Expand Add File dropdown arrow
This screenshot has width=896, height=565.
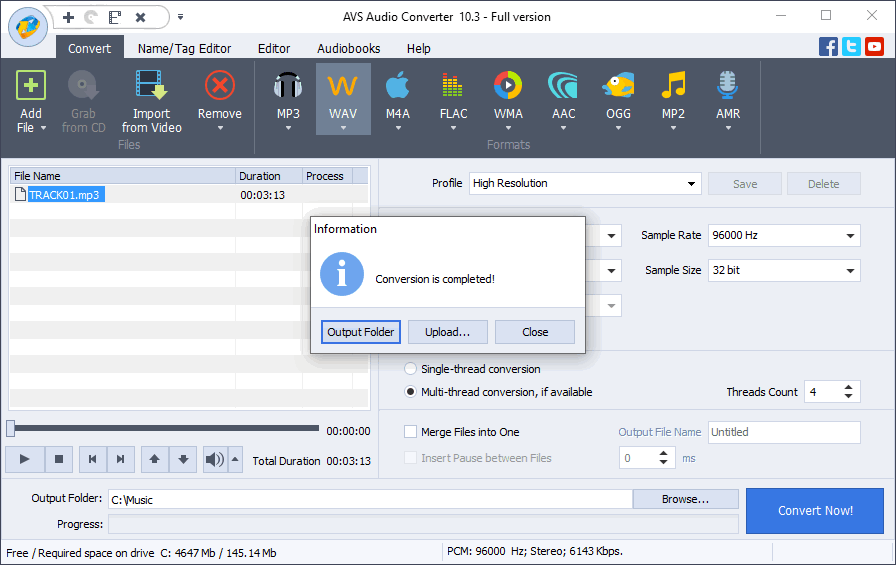tap(43, 129)
